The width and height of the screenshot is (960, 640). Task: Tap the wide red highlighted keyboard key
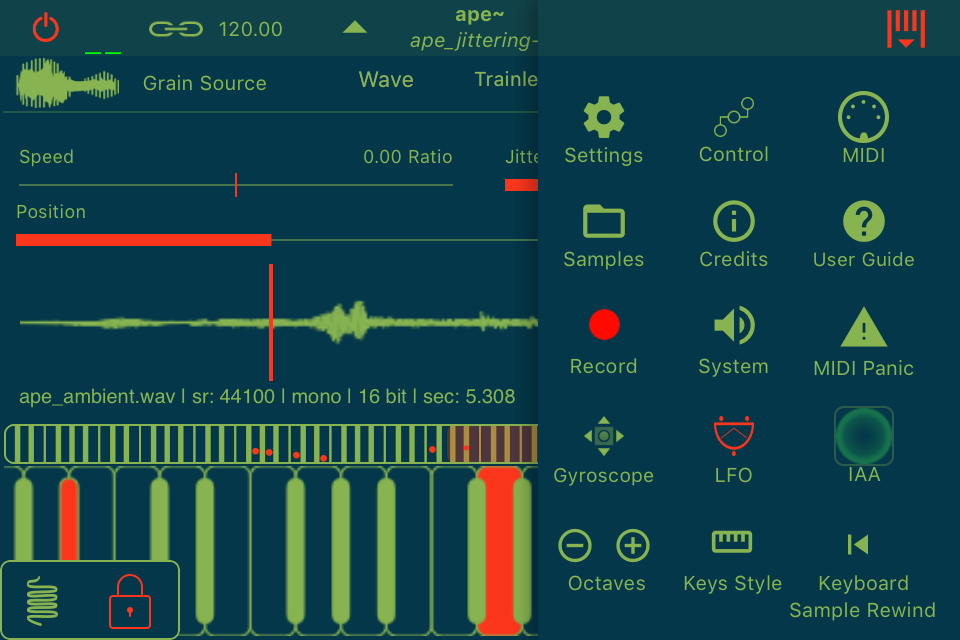pos(500,550)
